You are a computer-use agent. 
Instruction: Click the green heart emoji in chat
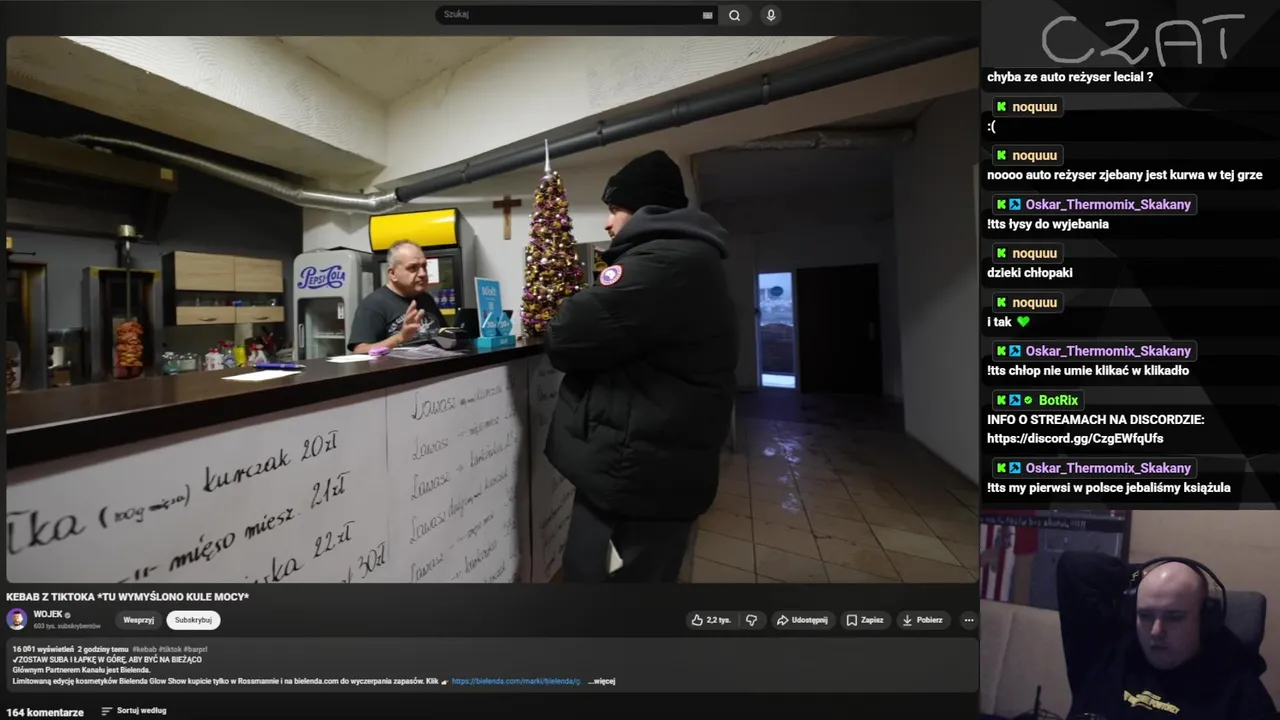(1023, 322)
